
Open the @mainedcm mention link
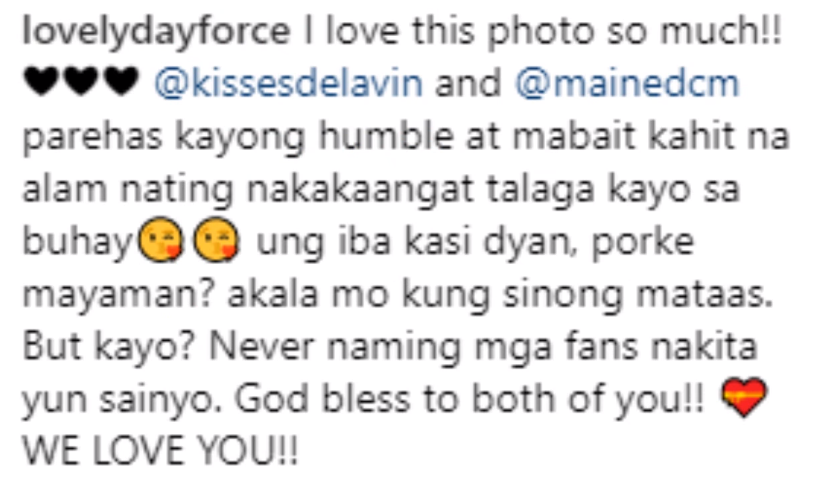tap(627, 83)
